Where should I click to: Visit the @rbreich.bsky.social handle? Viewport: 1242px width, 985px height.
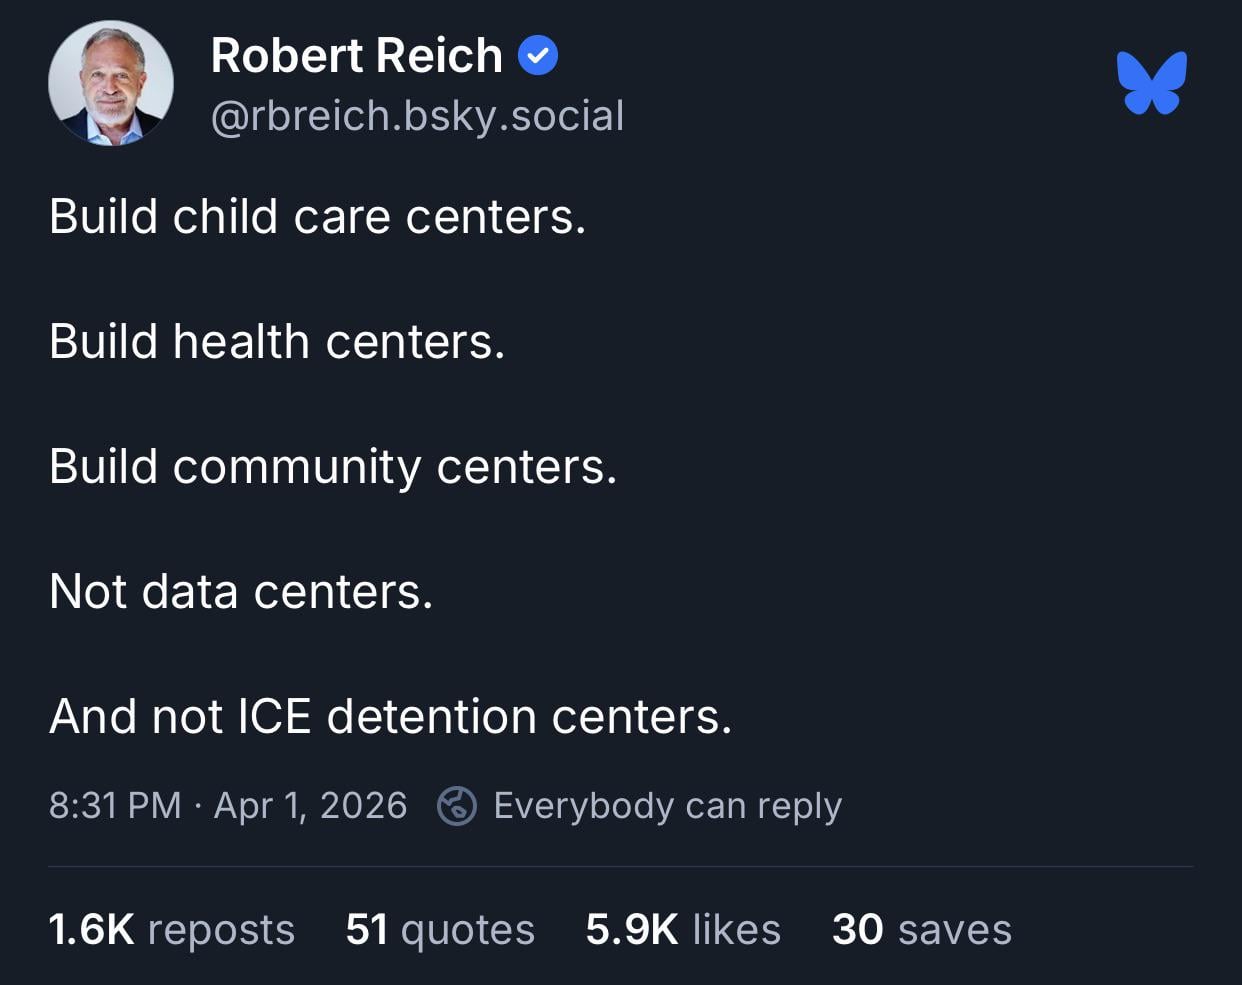pyautogui.click(x=417, y=116)
